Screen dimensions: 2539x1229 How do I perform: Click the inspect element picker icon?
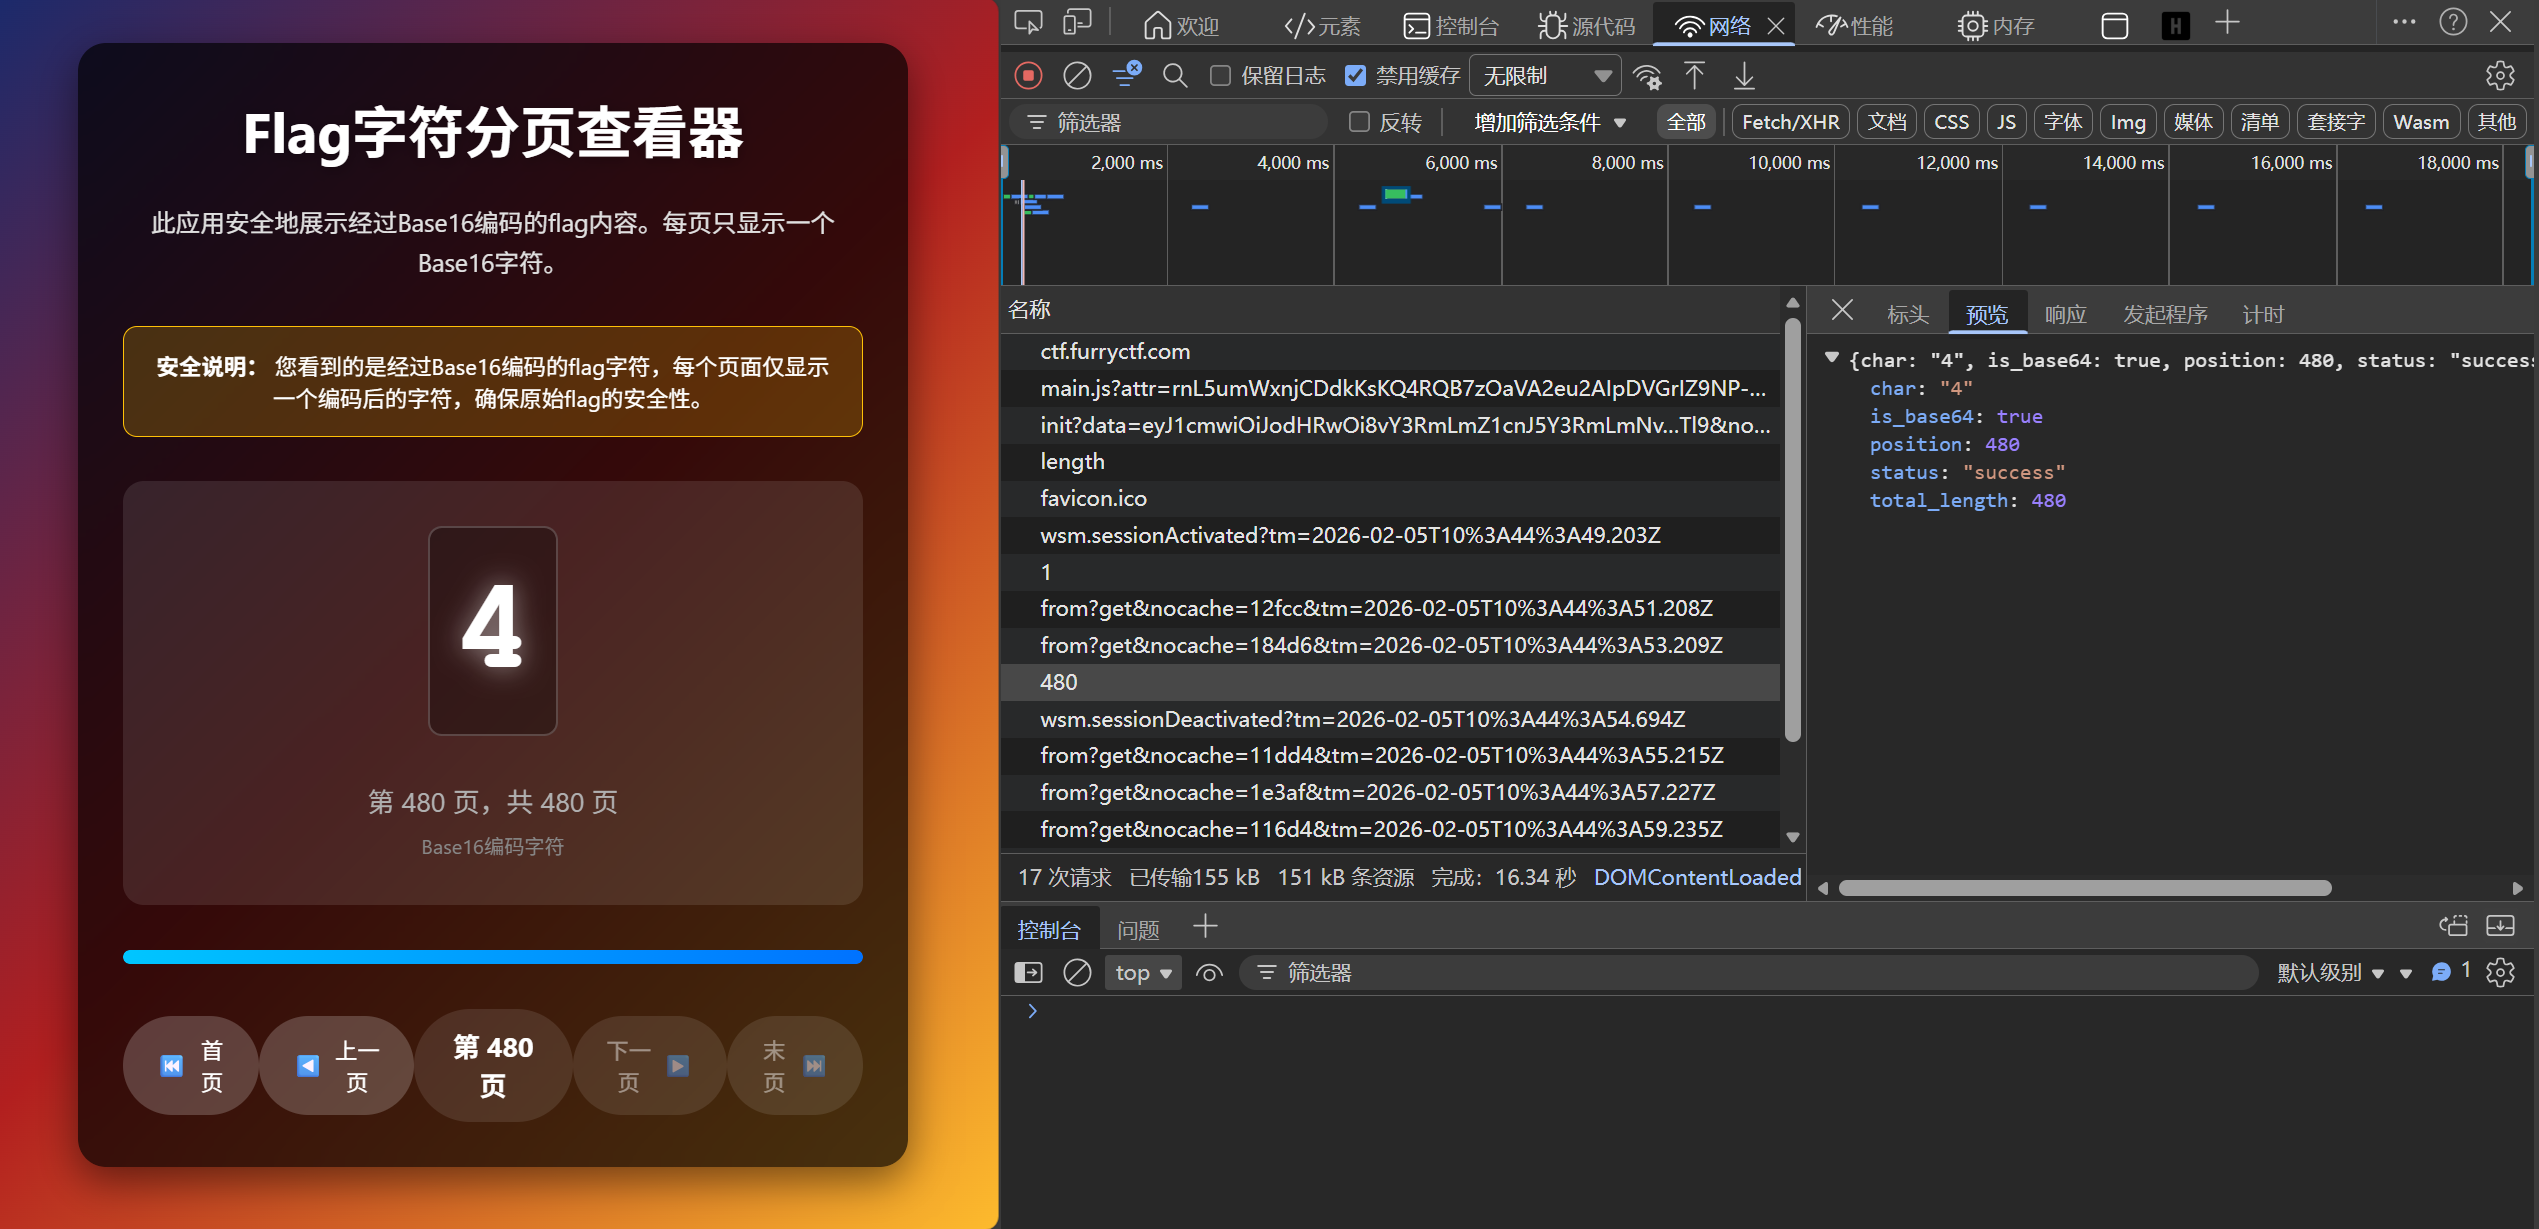pos(1028,23)
